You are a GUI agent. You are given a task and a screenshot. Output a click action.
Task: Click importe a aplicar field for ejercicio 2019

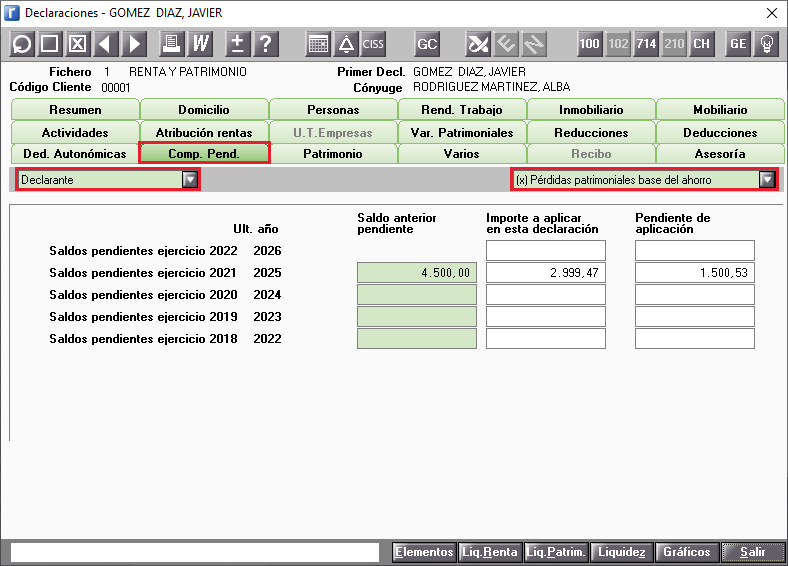[546, 317]
